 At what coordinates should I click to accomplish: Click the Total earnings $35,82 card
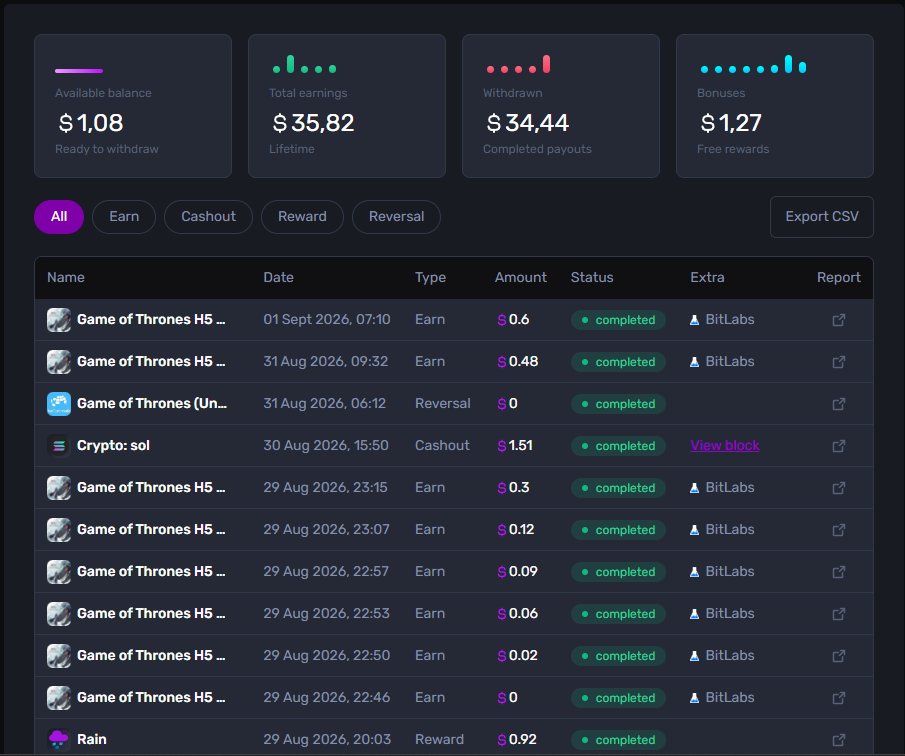click(347, 106)
